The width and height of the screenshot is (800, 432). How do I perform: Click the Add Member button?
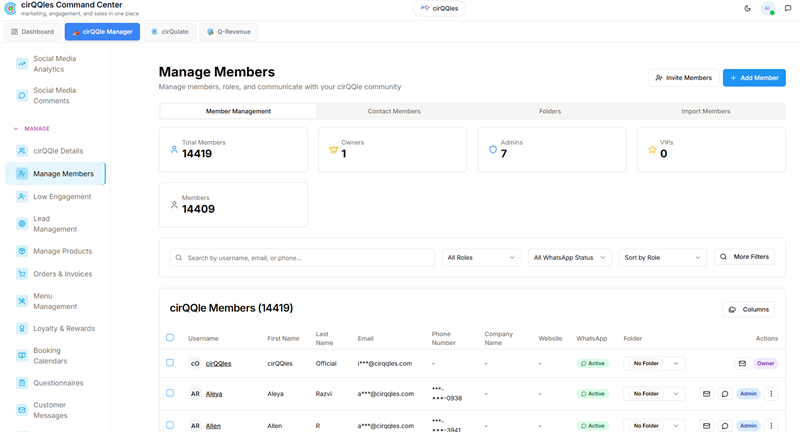[x=754, y=78]
